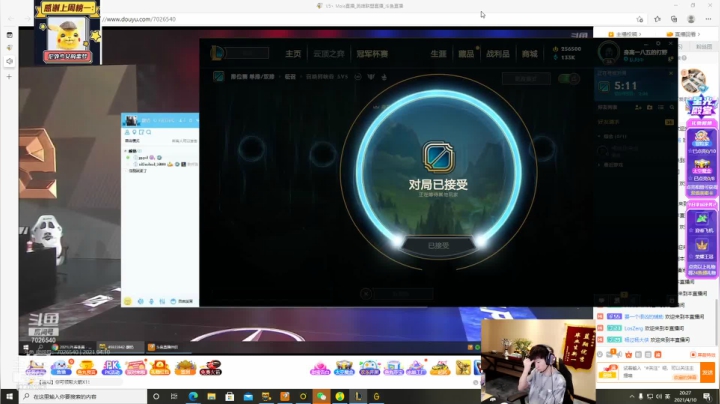This screenshot has height=404, width=720.
Task: Click the 全部榜单 link above chat
Action: 625,34
